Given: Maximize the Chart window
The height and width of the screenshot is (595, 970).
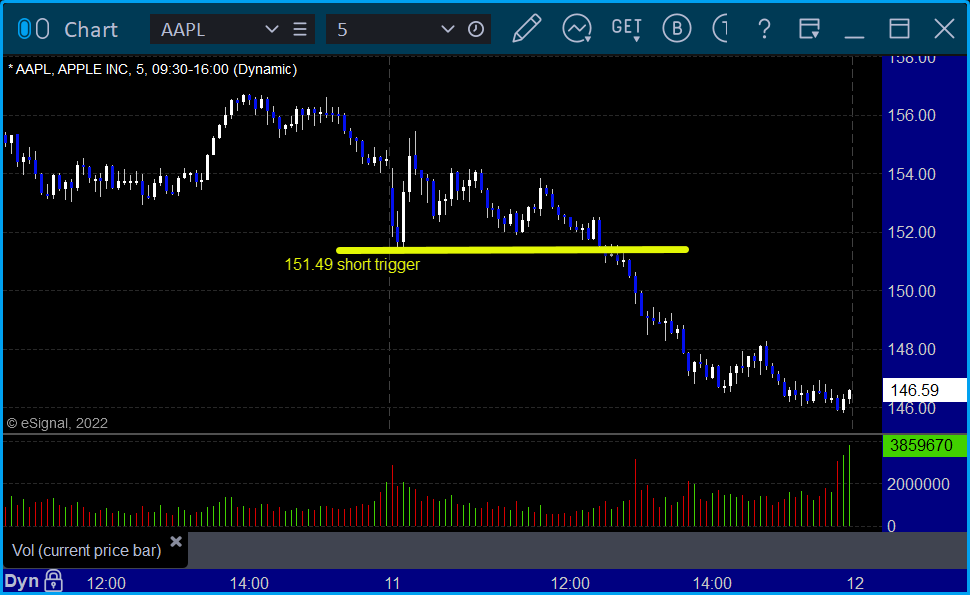Looking at the screenshot, I should [x=899, y=29].
